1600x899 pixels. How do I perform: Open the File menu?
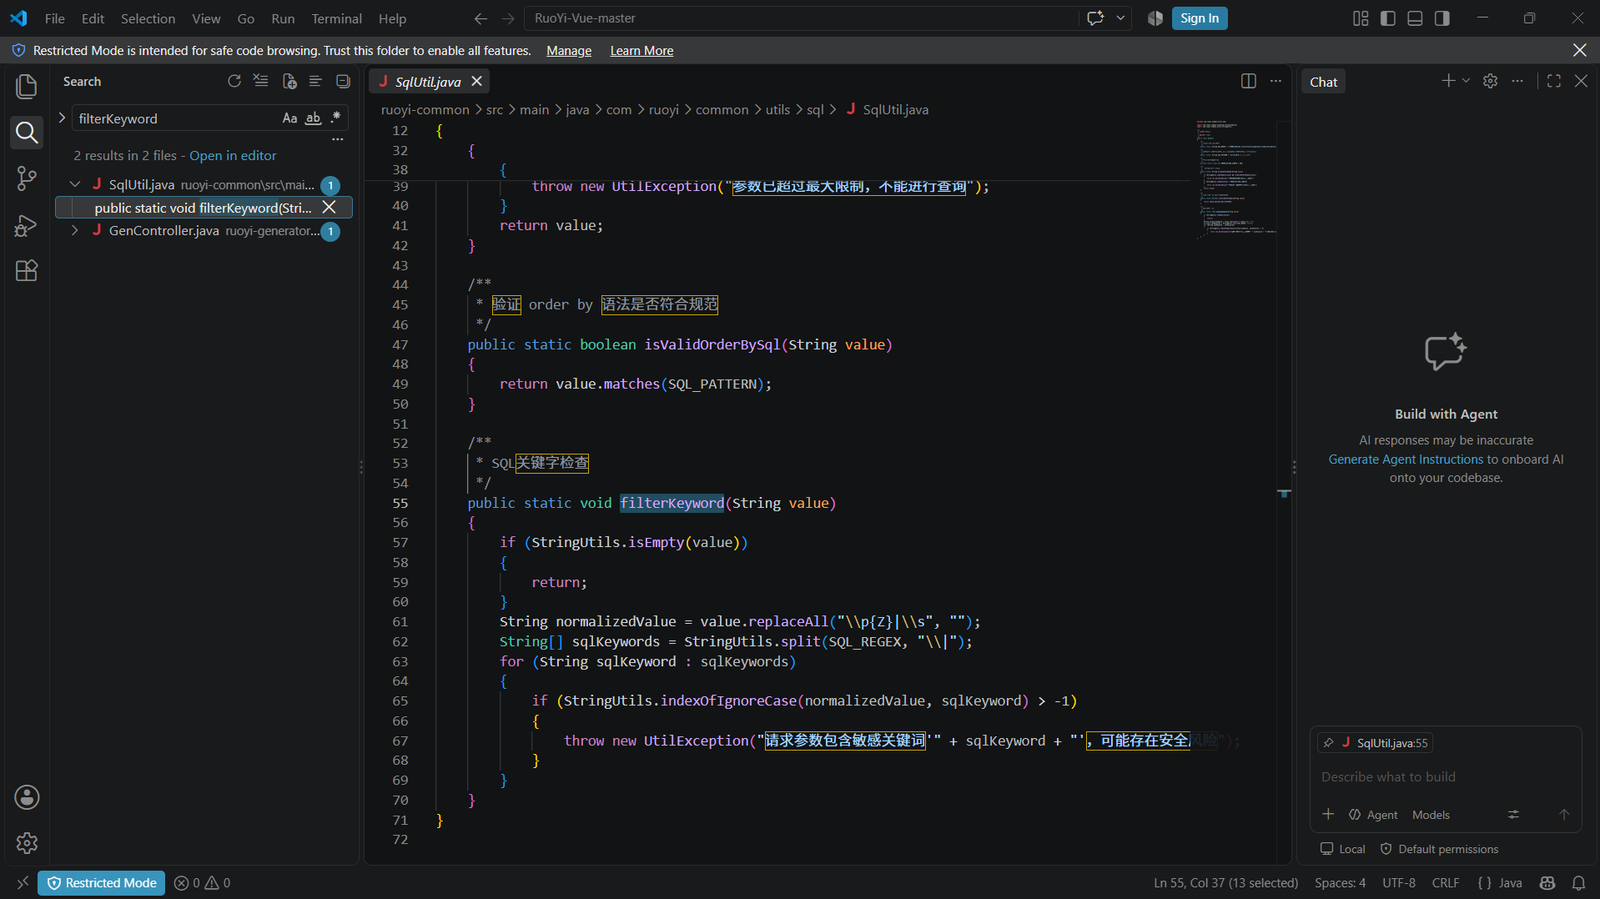(55, 18)
